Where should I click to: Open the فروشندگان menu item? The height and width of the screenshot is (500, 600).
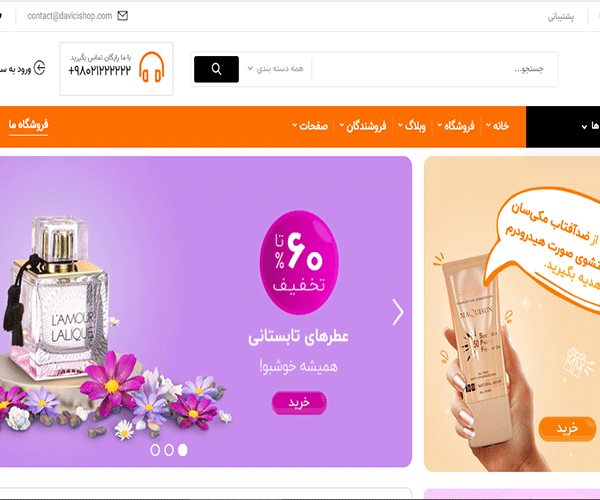(x=363, y=126)
